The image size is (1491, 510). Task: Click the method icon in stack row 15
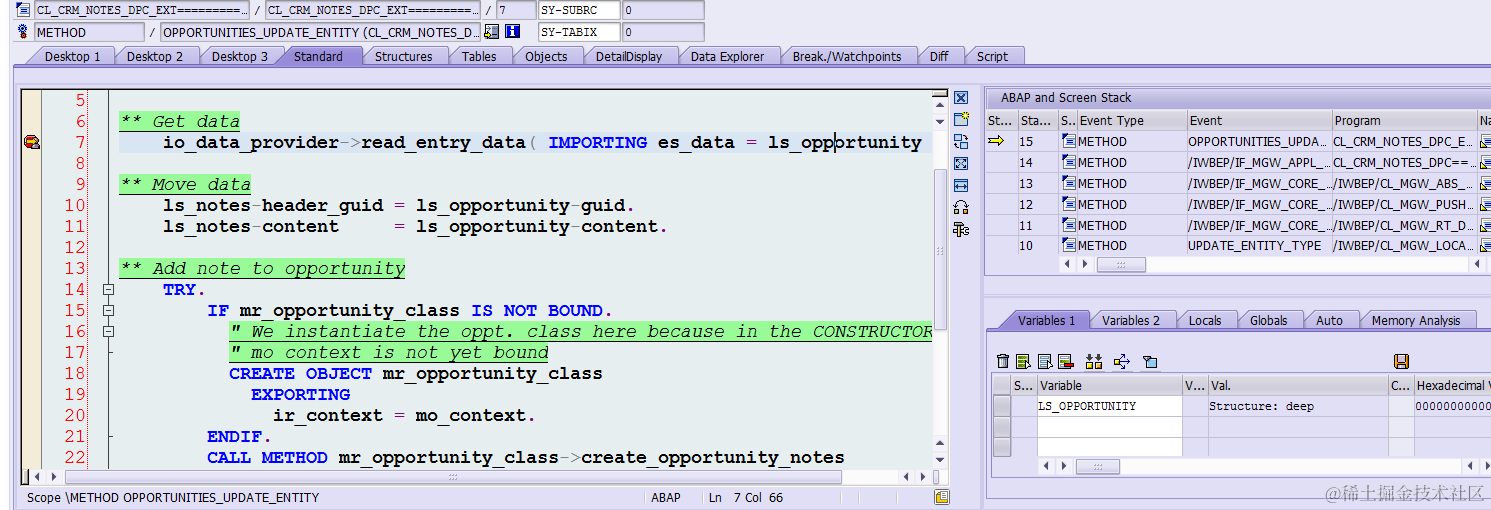click(x=1069, y=142)
